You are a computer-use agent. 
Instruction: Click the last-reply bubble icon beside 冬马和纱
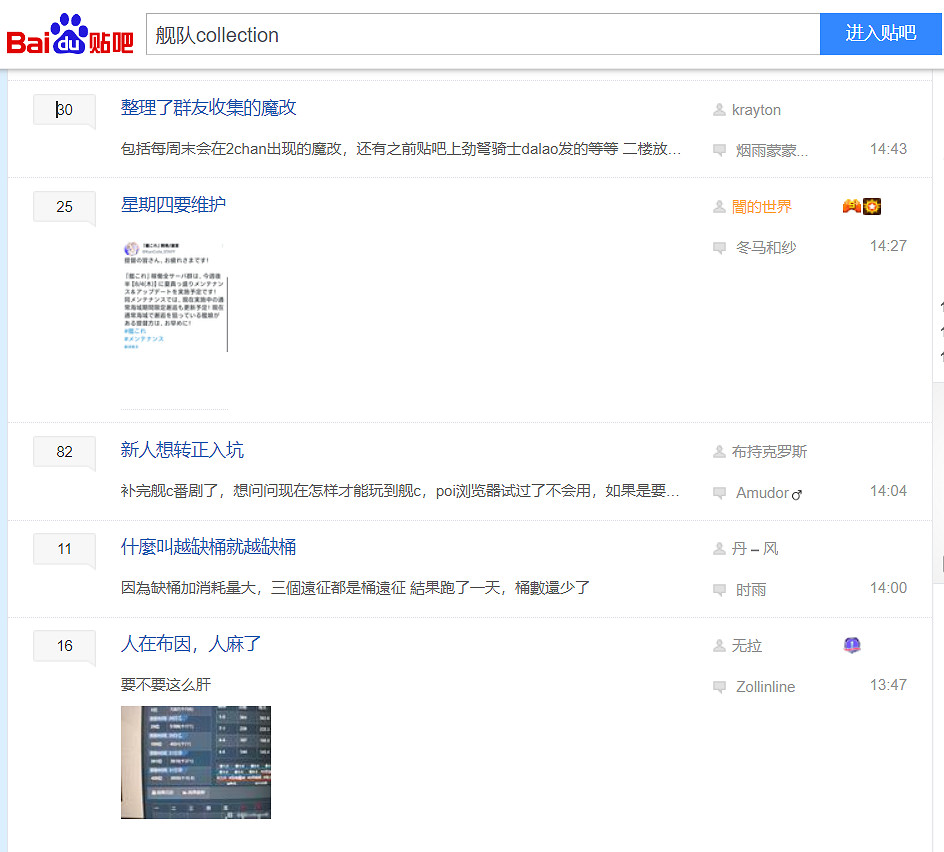(x=719, y=248)
